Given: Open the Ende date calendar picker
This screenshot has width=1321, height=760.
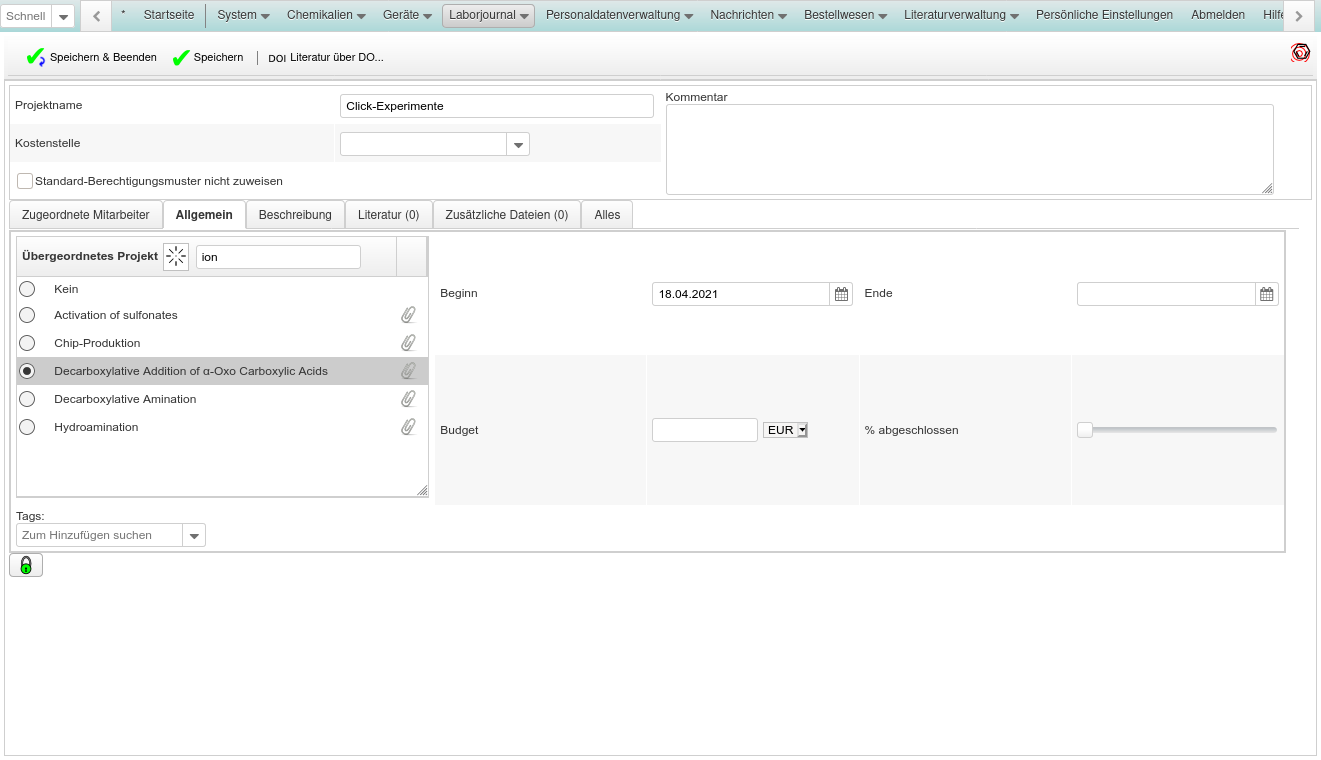Looking at the screenshot, I should pos(1267,294).
